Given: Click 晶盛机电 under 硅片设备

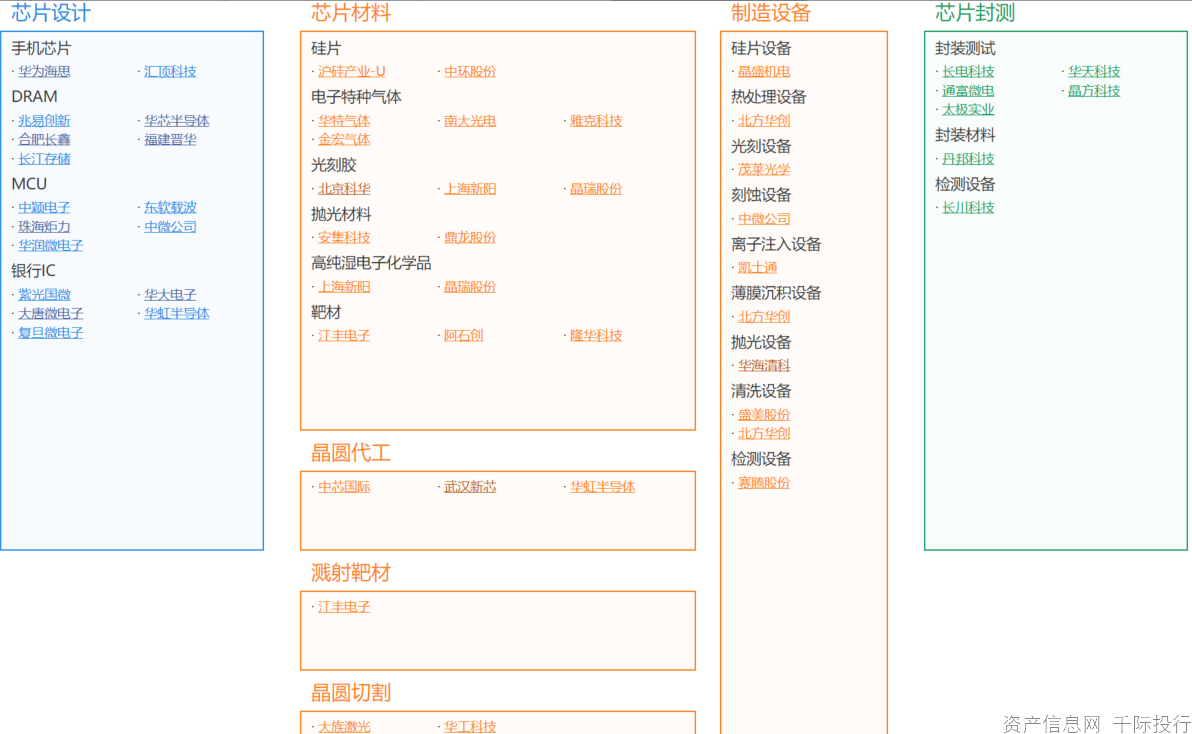Looking at the screenshot, I should (764, 71).
